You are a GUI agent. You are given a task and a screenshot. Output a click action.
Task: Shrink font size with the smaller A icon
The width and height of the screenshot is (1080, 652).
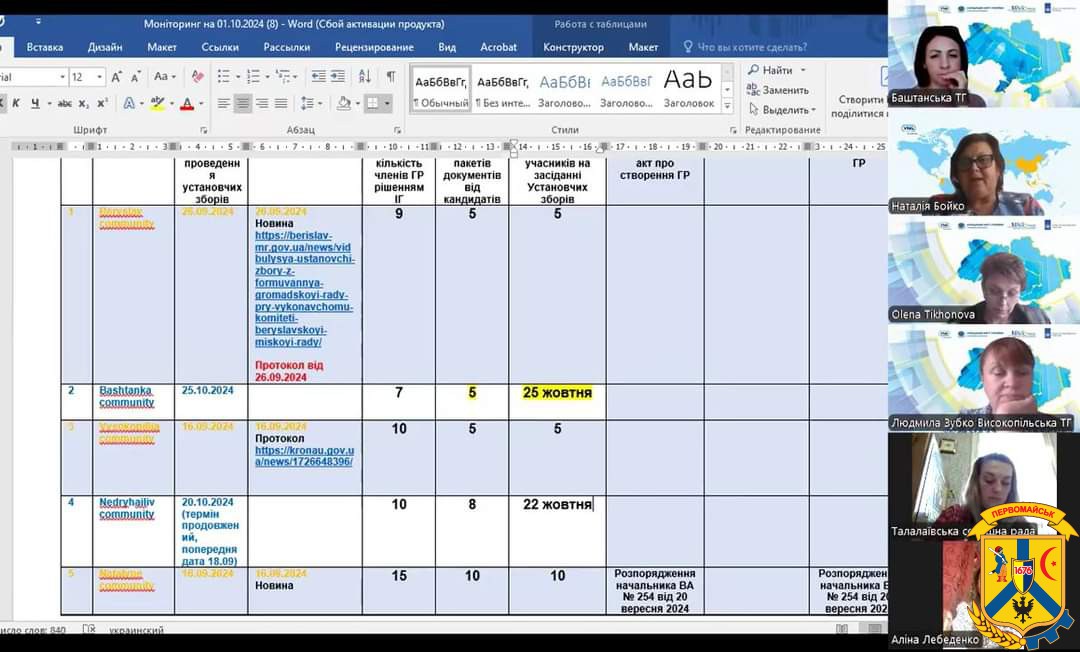point(136,76)
